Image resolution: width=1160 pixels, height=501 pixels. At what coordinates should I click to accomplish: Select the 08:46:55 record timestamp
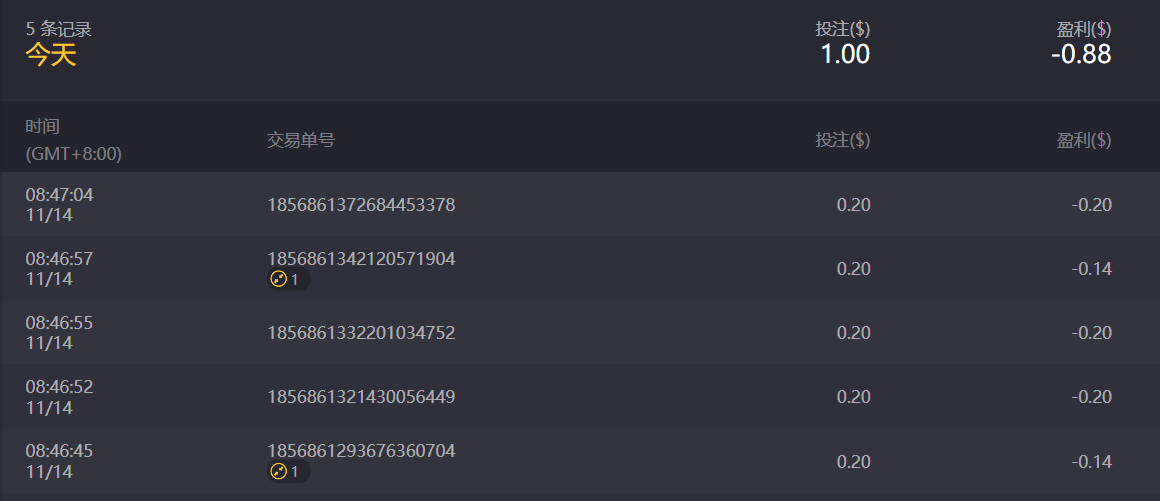coord(59,323)
